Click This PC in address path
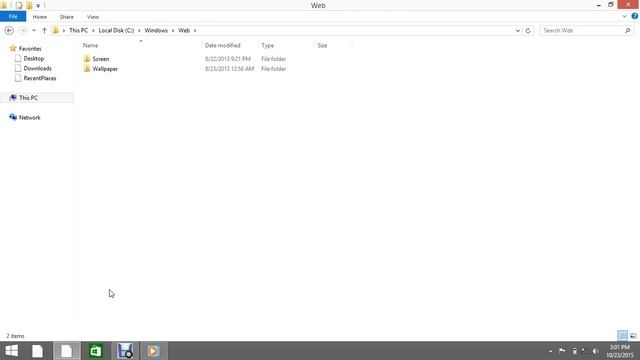640x360 pixels. click(x=78, y=31)
